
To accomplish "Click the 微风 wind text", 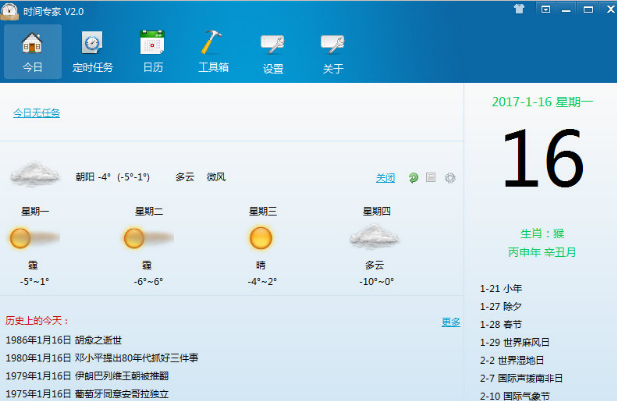I will [x=216, y=177].
